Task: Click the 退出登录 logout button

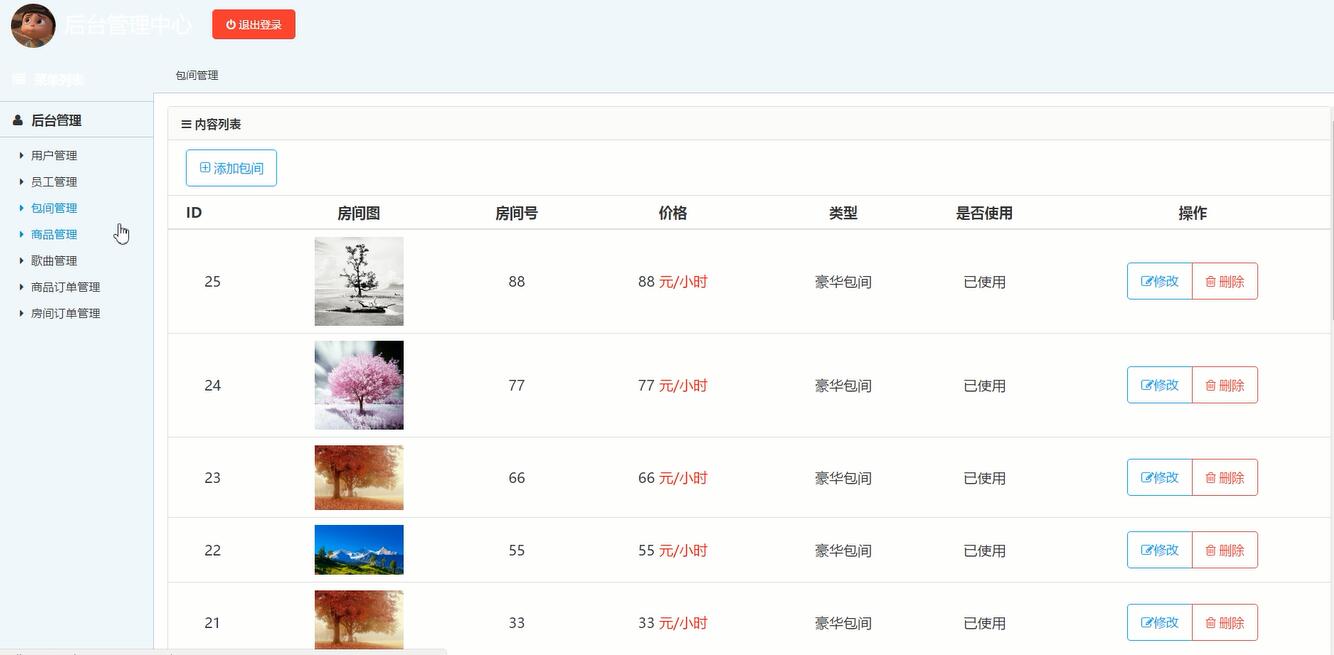Action: pos(254,25)
